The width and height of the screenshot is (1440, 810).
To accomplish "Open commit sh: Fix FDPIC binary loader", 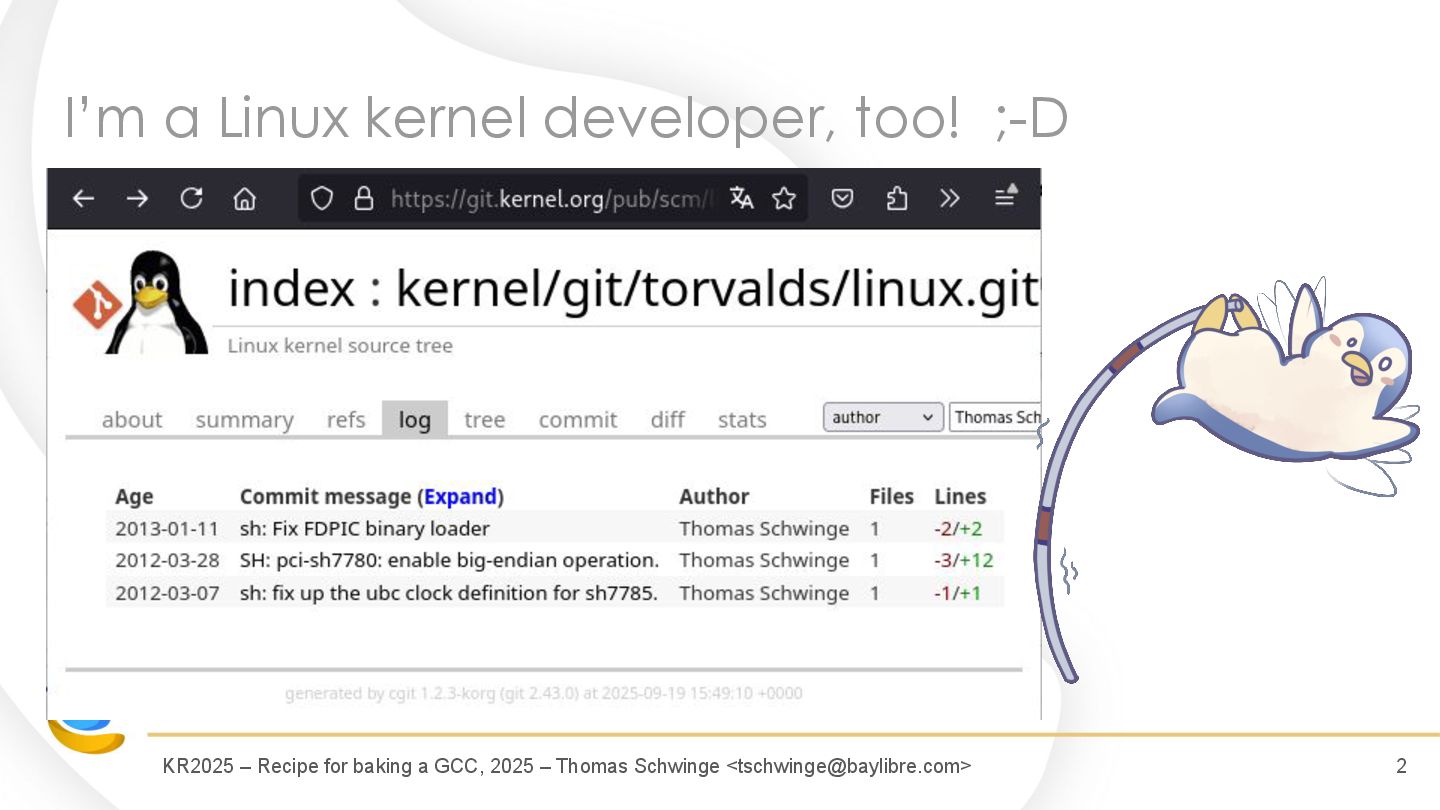I will click(x=365, y=528).
